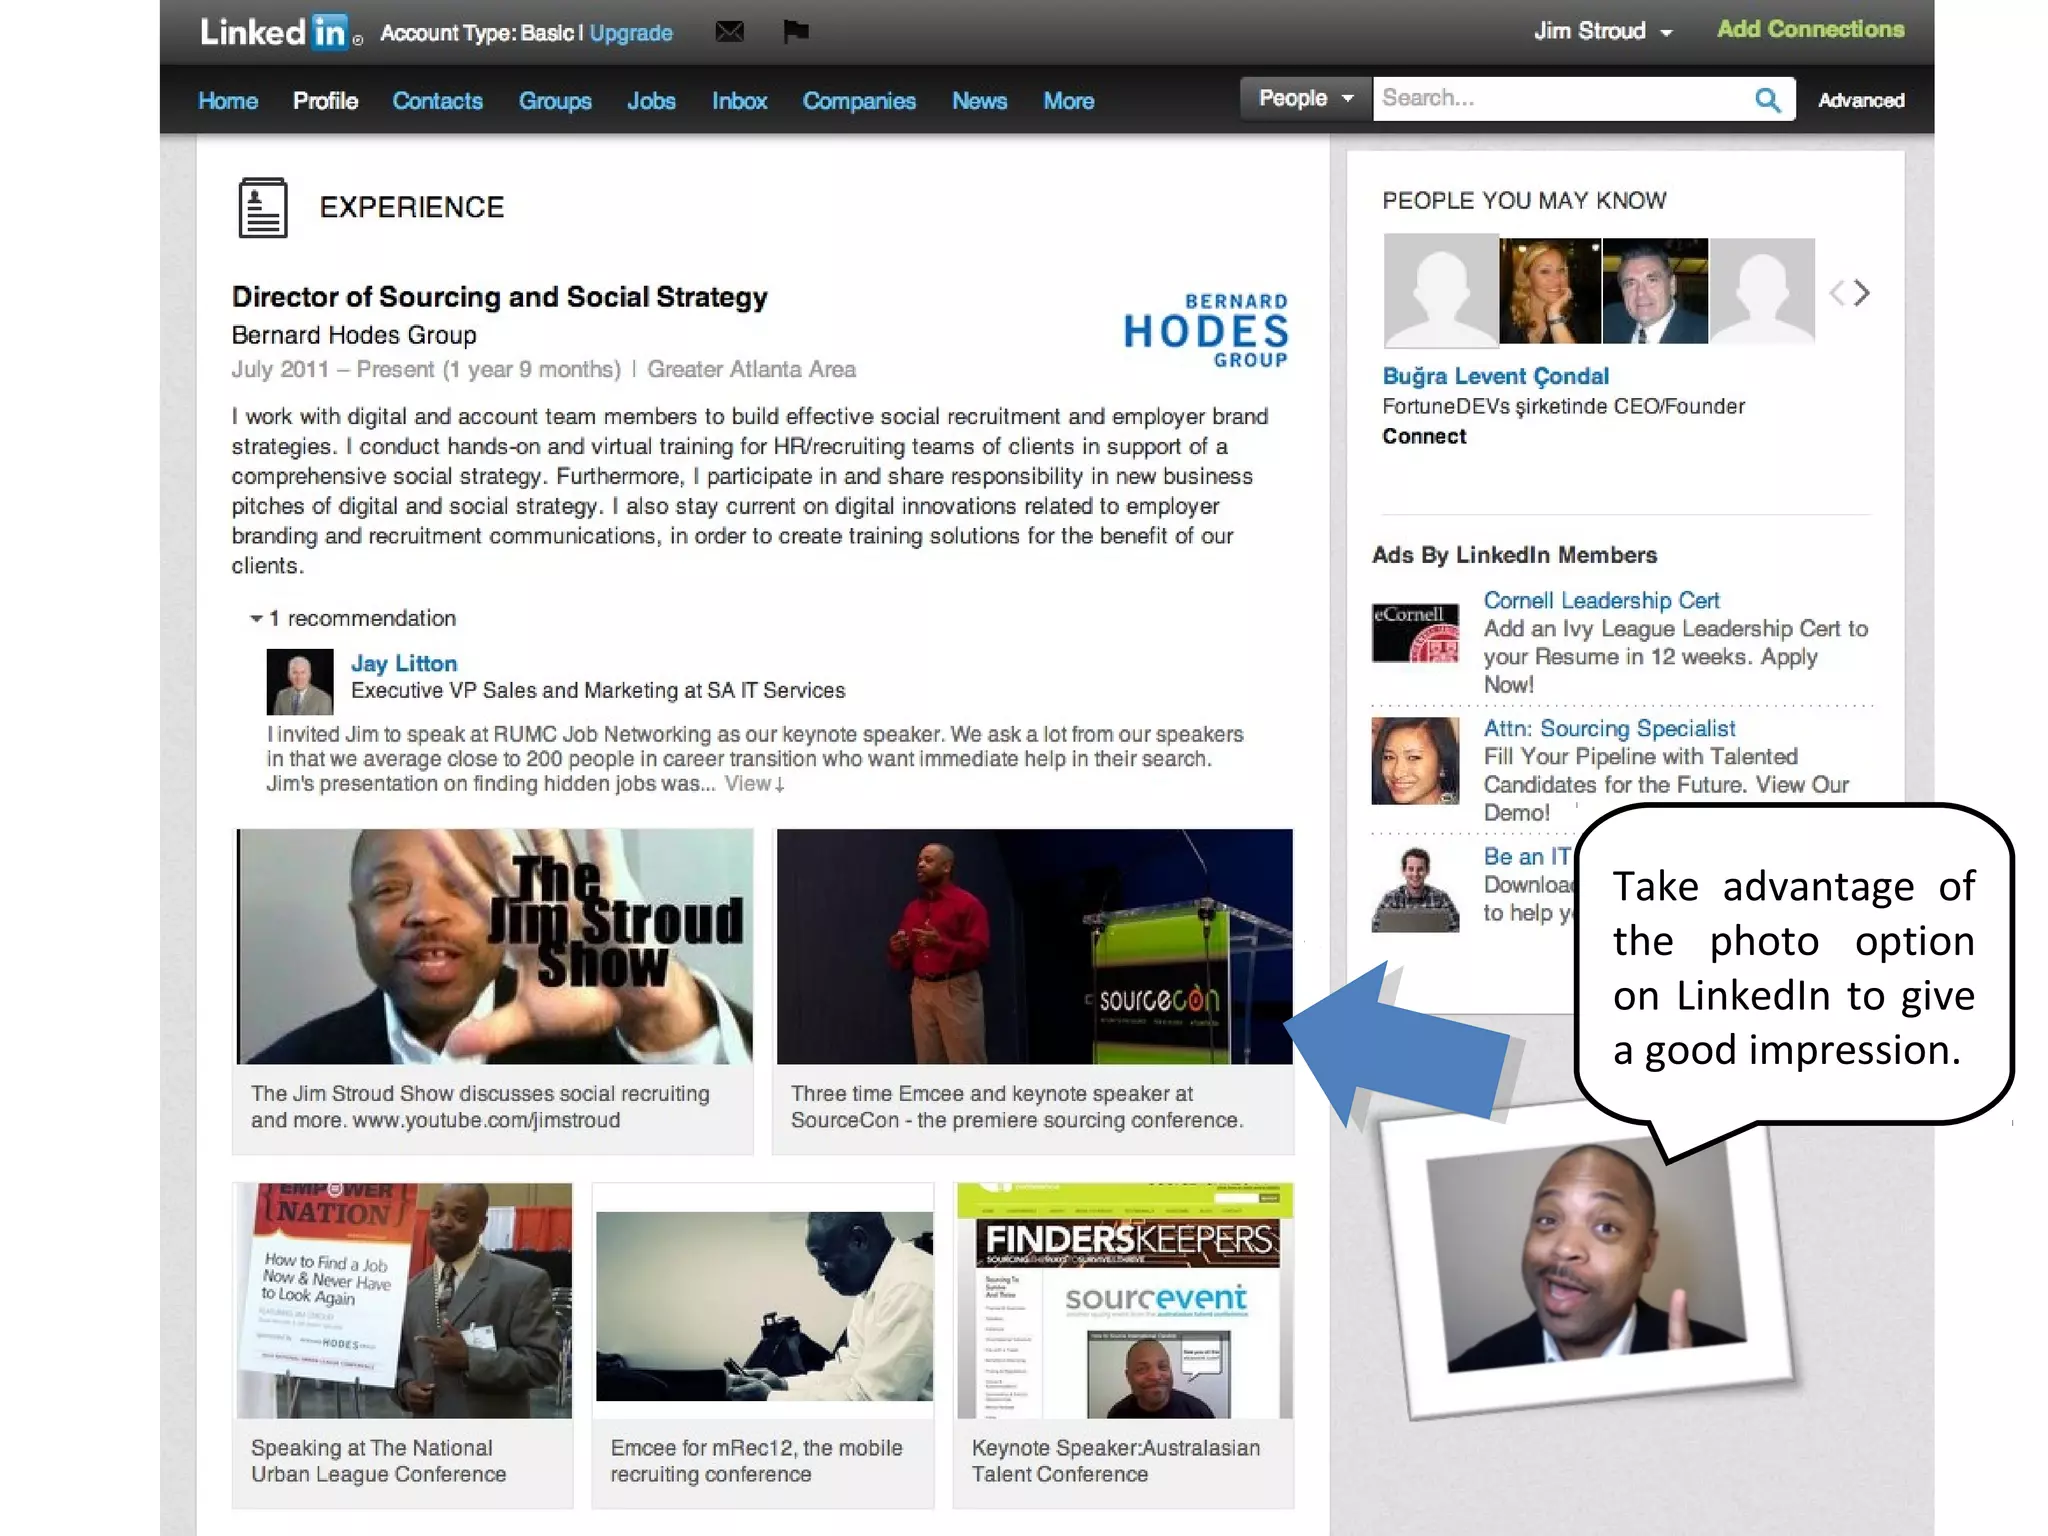This screenshot has height=1536, width=2048.
Task: Click in the Search text field
Action: (1560, 99)
